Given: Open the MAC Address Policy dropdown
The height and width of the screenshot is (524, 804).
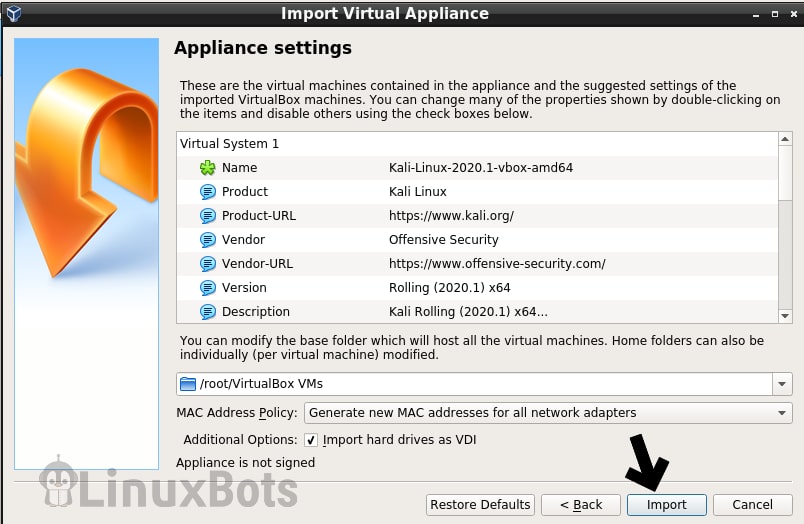Looking at the screenshot, I should tap(548, 413).
